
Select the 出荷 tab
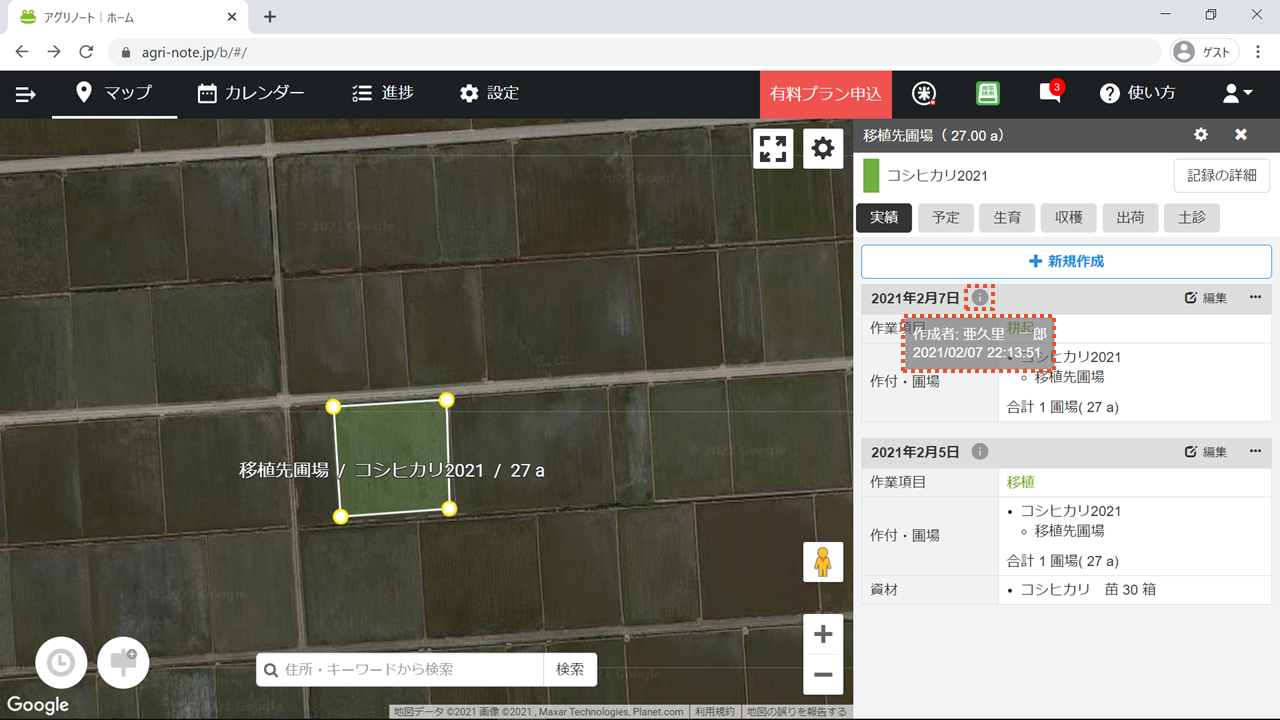point(1130,217)
